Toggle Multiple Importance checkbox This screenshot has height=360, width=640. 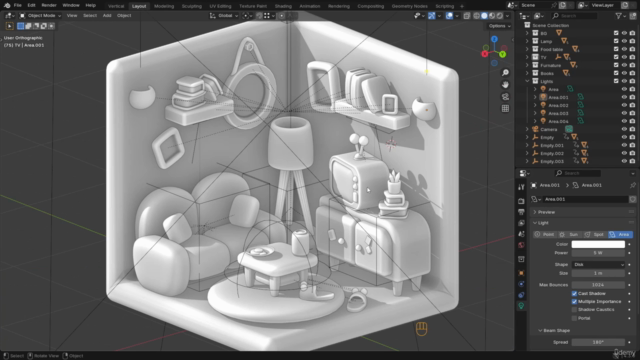point(574,302)
